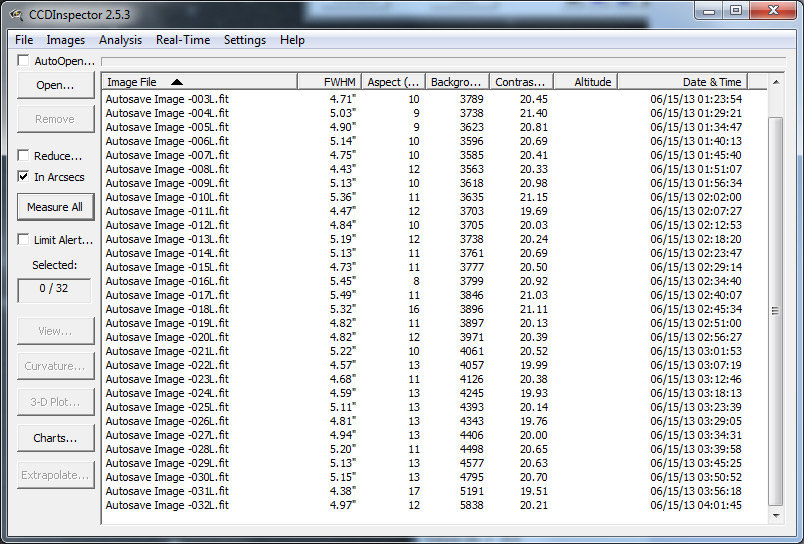The width and height of the screenshot is (804, 544).
Task: Select row Autosave Image -016L.fit
Action: (434, 281)
